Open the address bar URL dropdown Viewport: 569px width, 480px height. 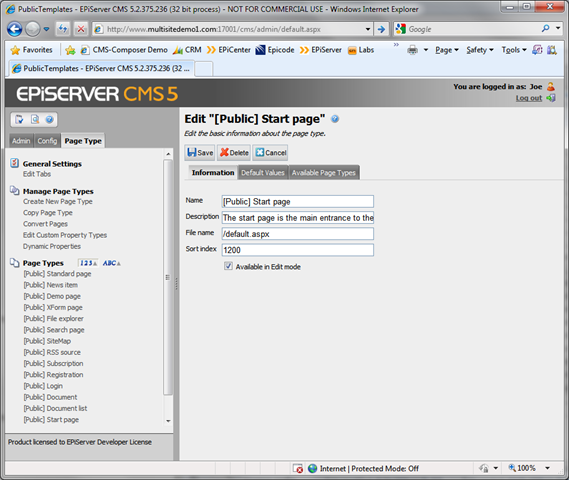click(x=368, y=29)
